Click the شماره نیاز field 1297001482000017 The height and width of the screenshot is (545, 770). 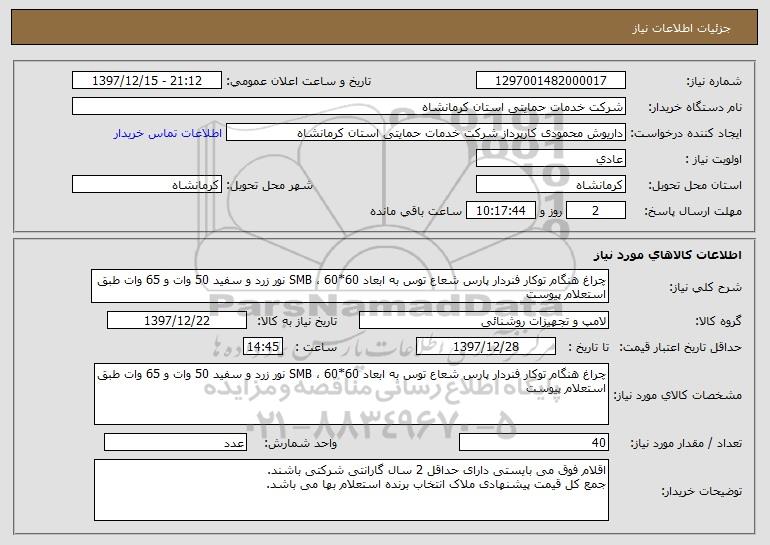pos(550,81)
